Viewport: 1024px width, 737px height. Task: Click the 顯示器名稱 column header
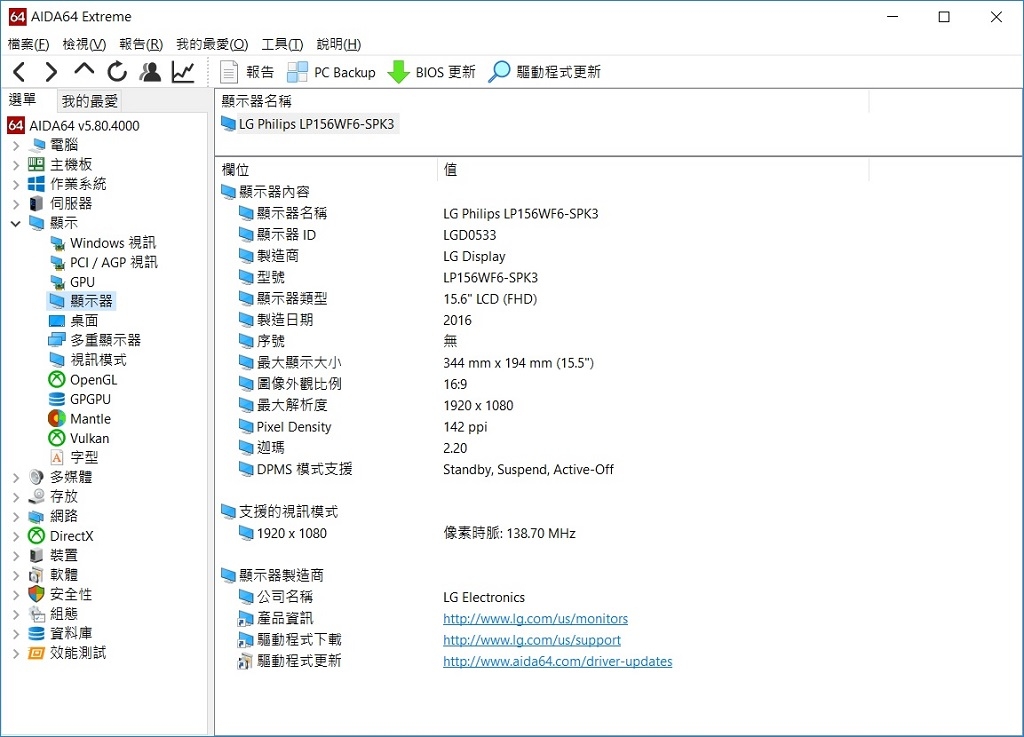pos(542,101)
